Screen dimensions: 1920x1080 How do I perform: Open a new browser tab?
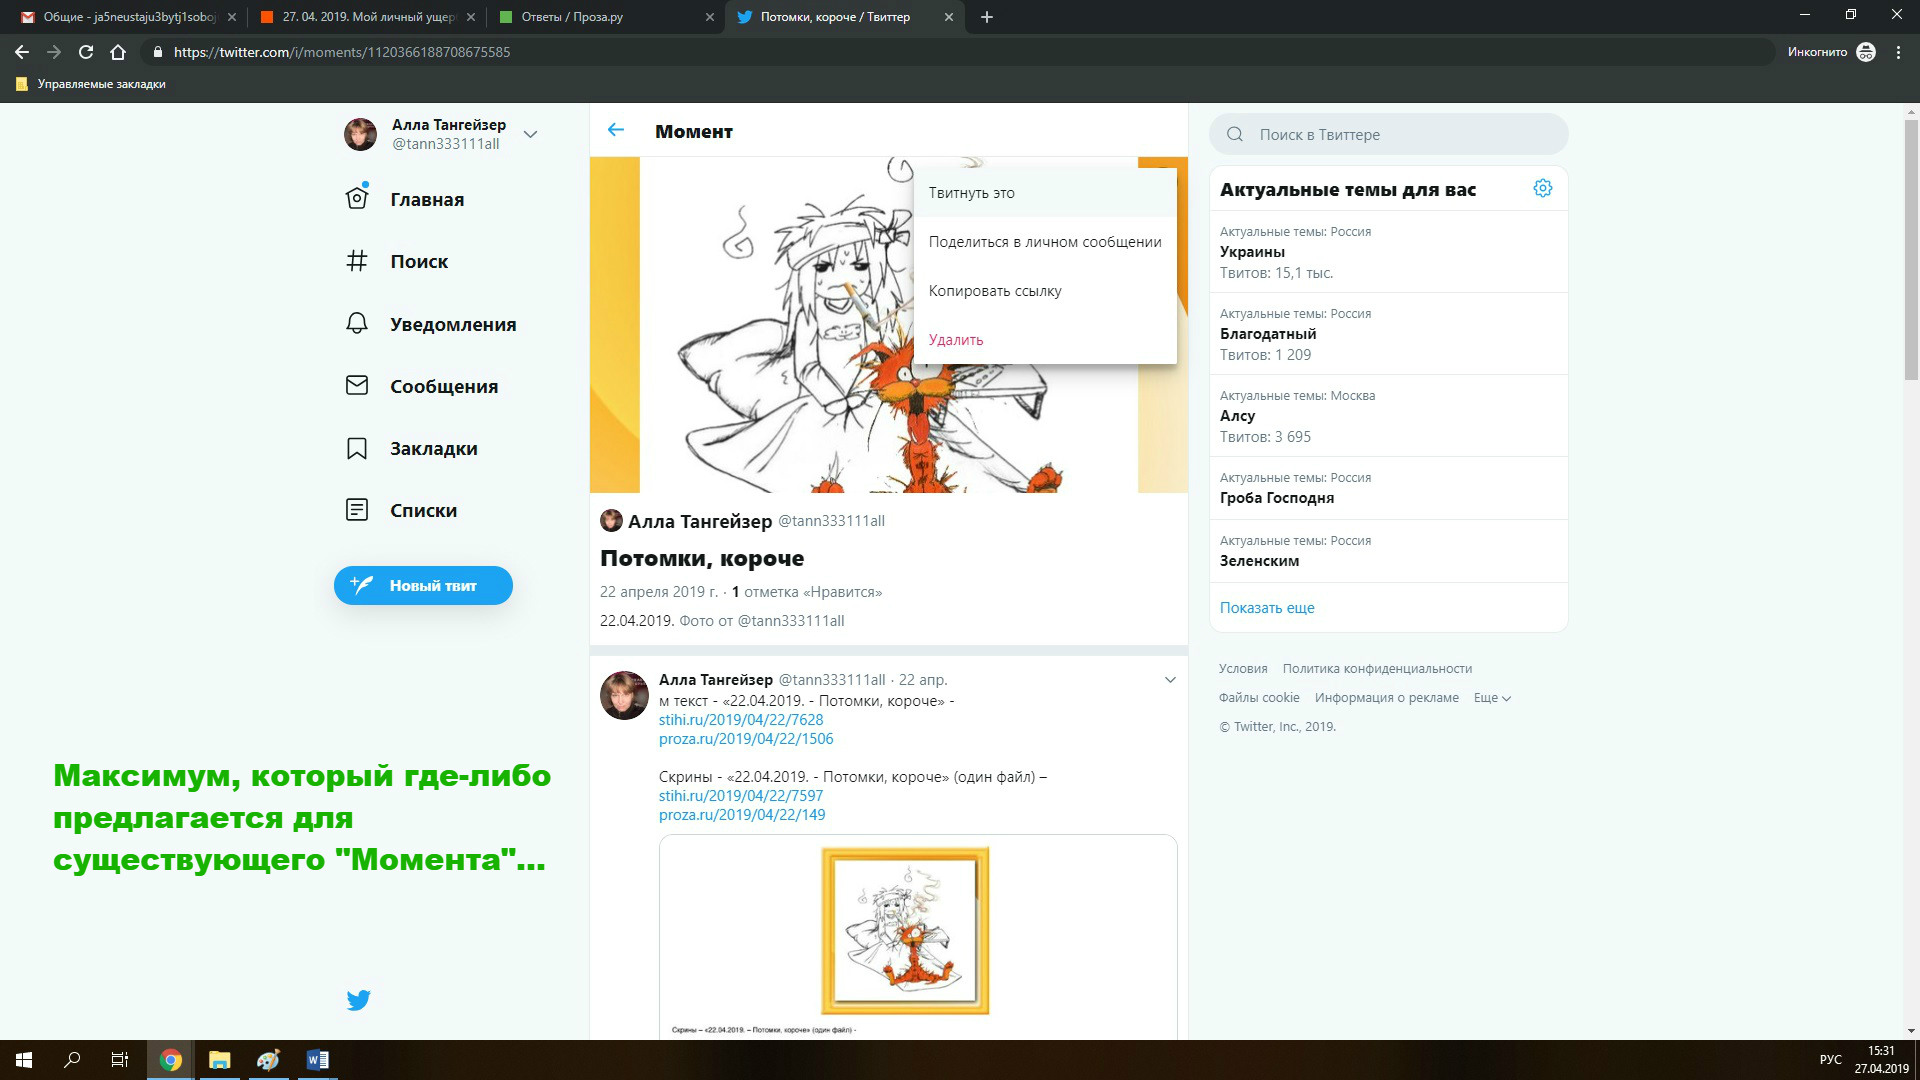pos(987,17)
